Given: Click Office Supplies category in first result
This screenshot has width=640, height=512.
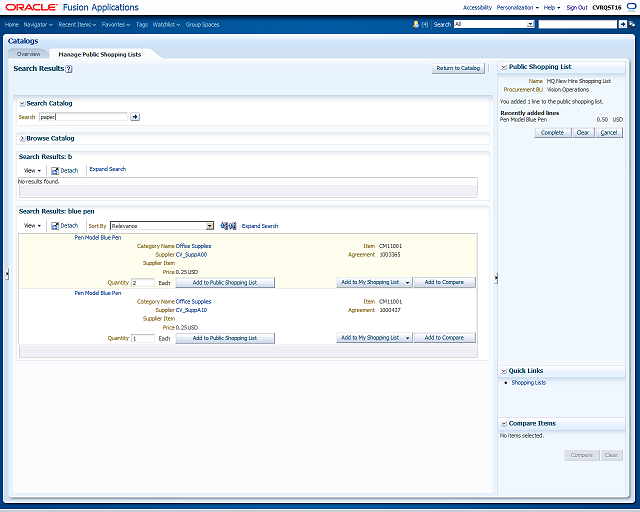Looking at the screenshot, I should [x=193, y=246].
